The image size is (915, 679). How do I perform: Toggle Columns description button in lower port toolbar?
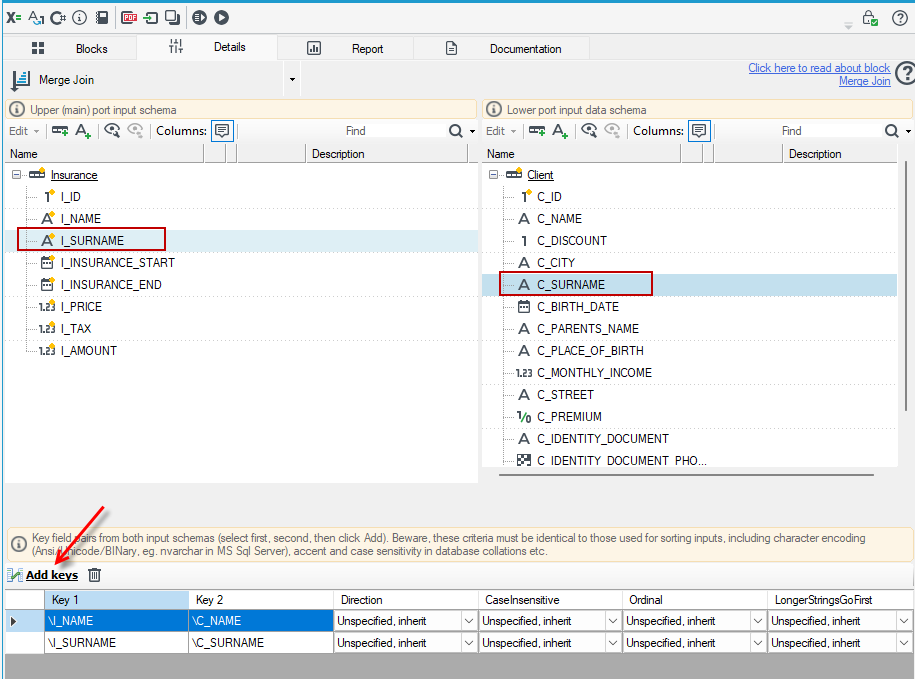click(699, 131)
